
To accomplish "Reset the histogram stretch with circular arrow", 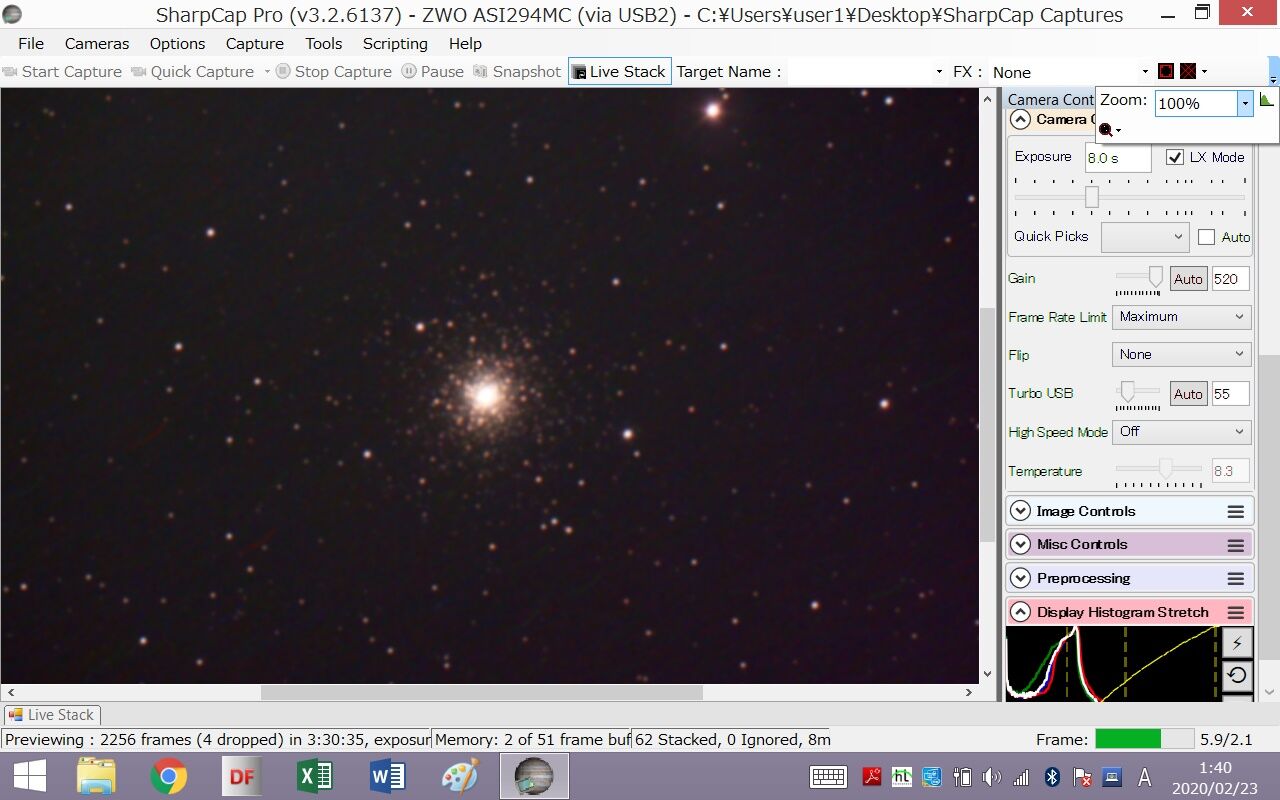I will click(1237, 675).
